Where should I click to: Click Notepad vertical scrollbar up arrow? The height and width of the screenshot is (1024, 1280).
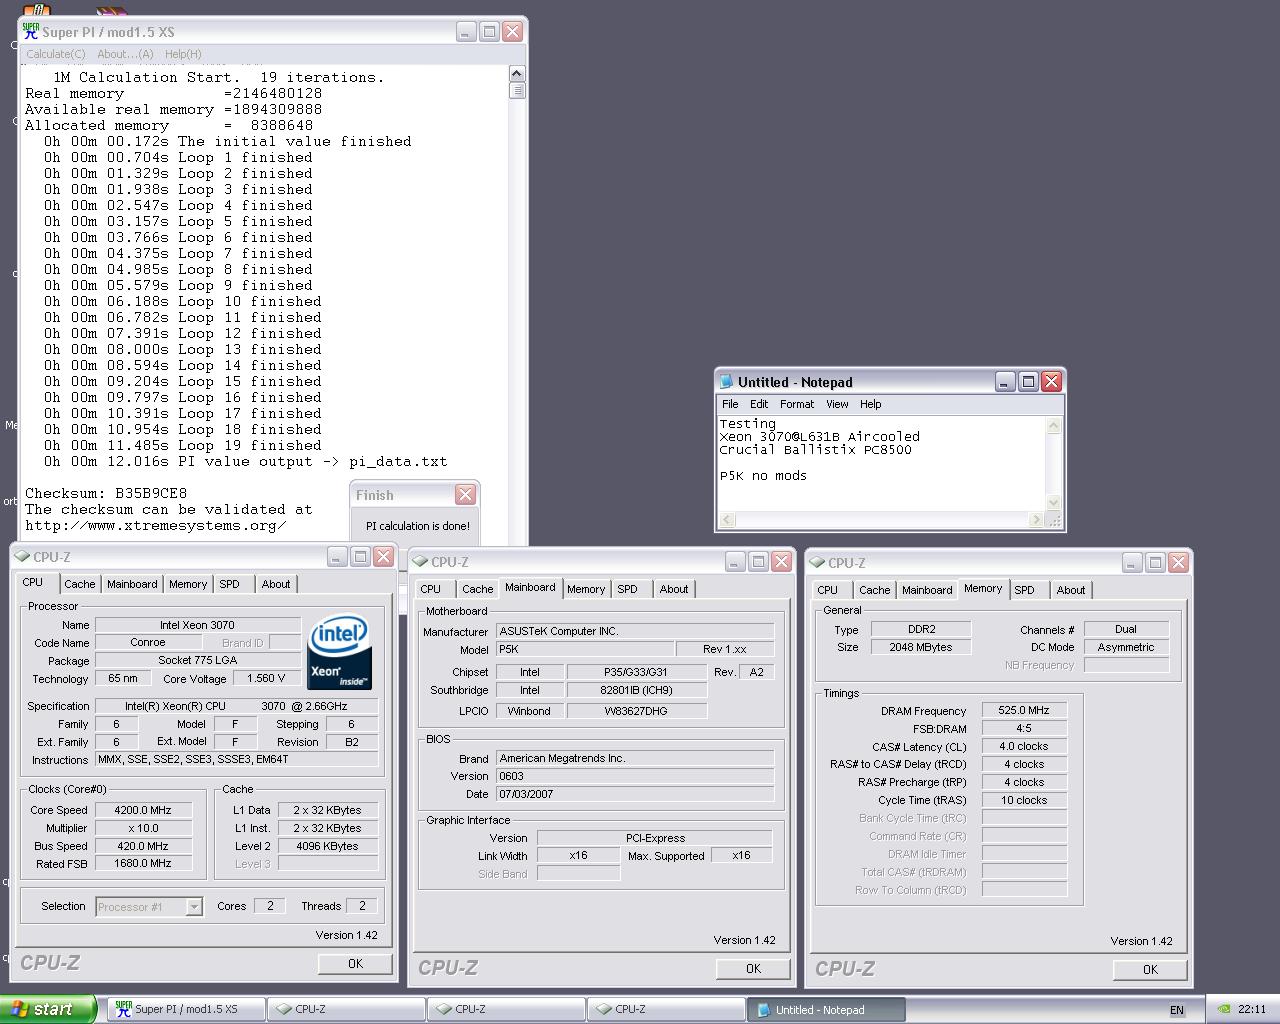point(1053,425)
